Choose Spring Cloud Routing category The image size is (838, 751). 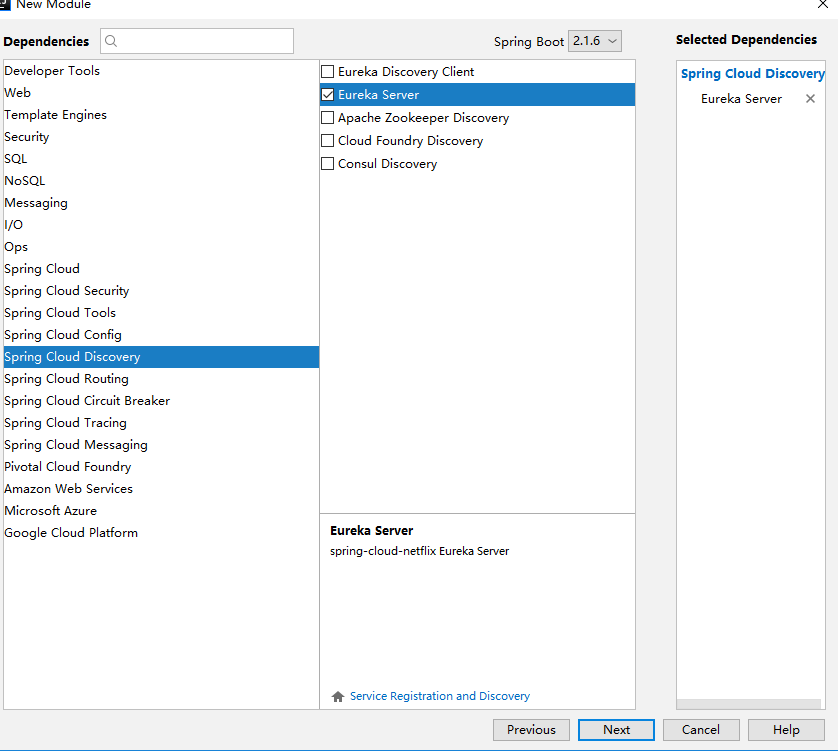tap(161, 378)
